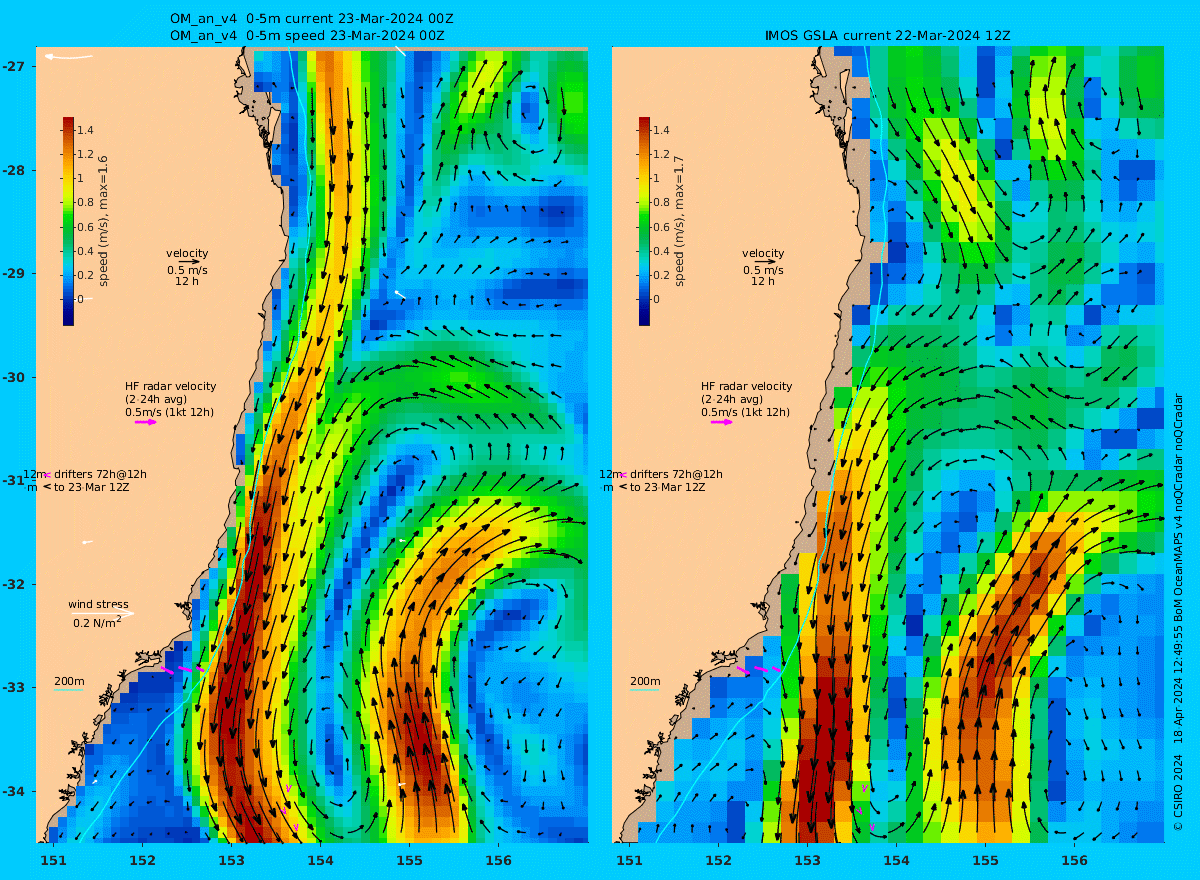Viewport: 1200px width, 880px height.
Task: Click 'wind stress' legend text
Action: point(98,604)
